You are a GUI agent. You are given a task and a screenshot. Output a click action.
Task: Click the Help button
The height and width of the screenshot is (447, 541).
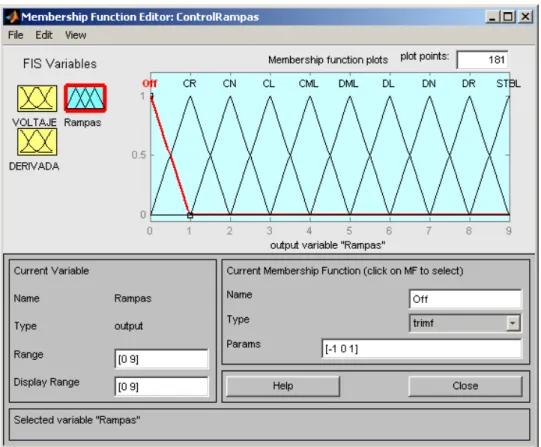click(283, 386)
